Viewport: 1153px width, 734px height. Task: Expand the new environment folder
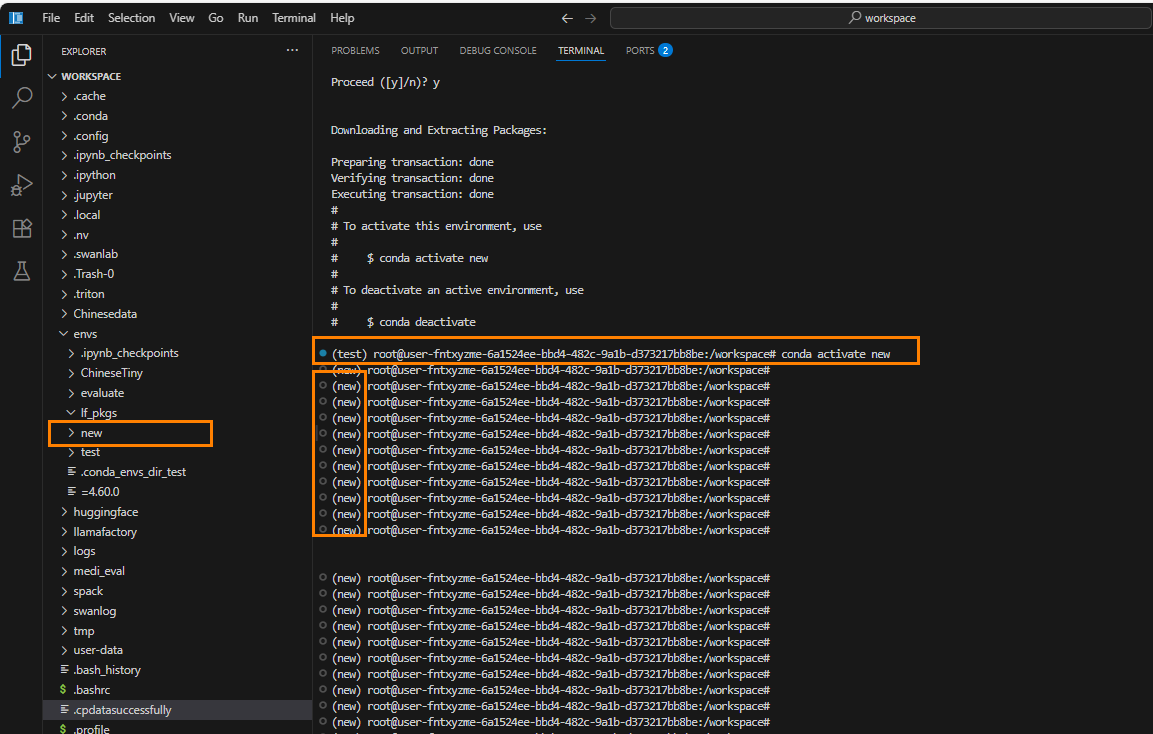click(91, 433)
